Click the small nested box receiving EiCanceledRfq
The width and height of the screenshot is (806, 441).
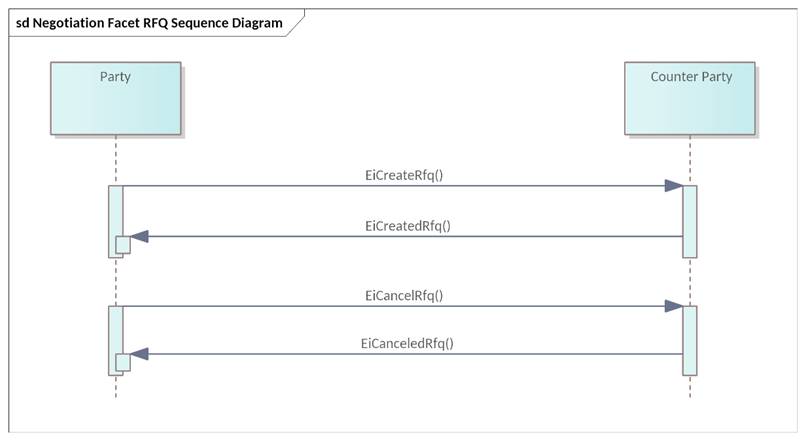pyautogui.click(x=123, y=362)
